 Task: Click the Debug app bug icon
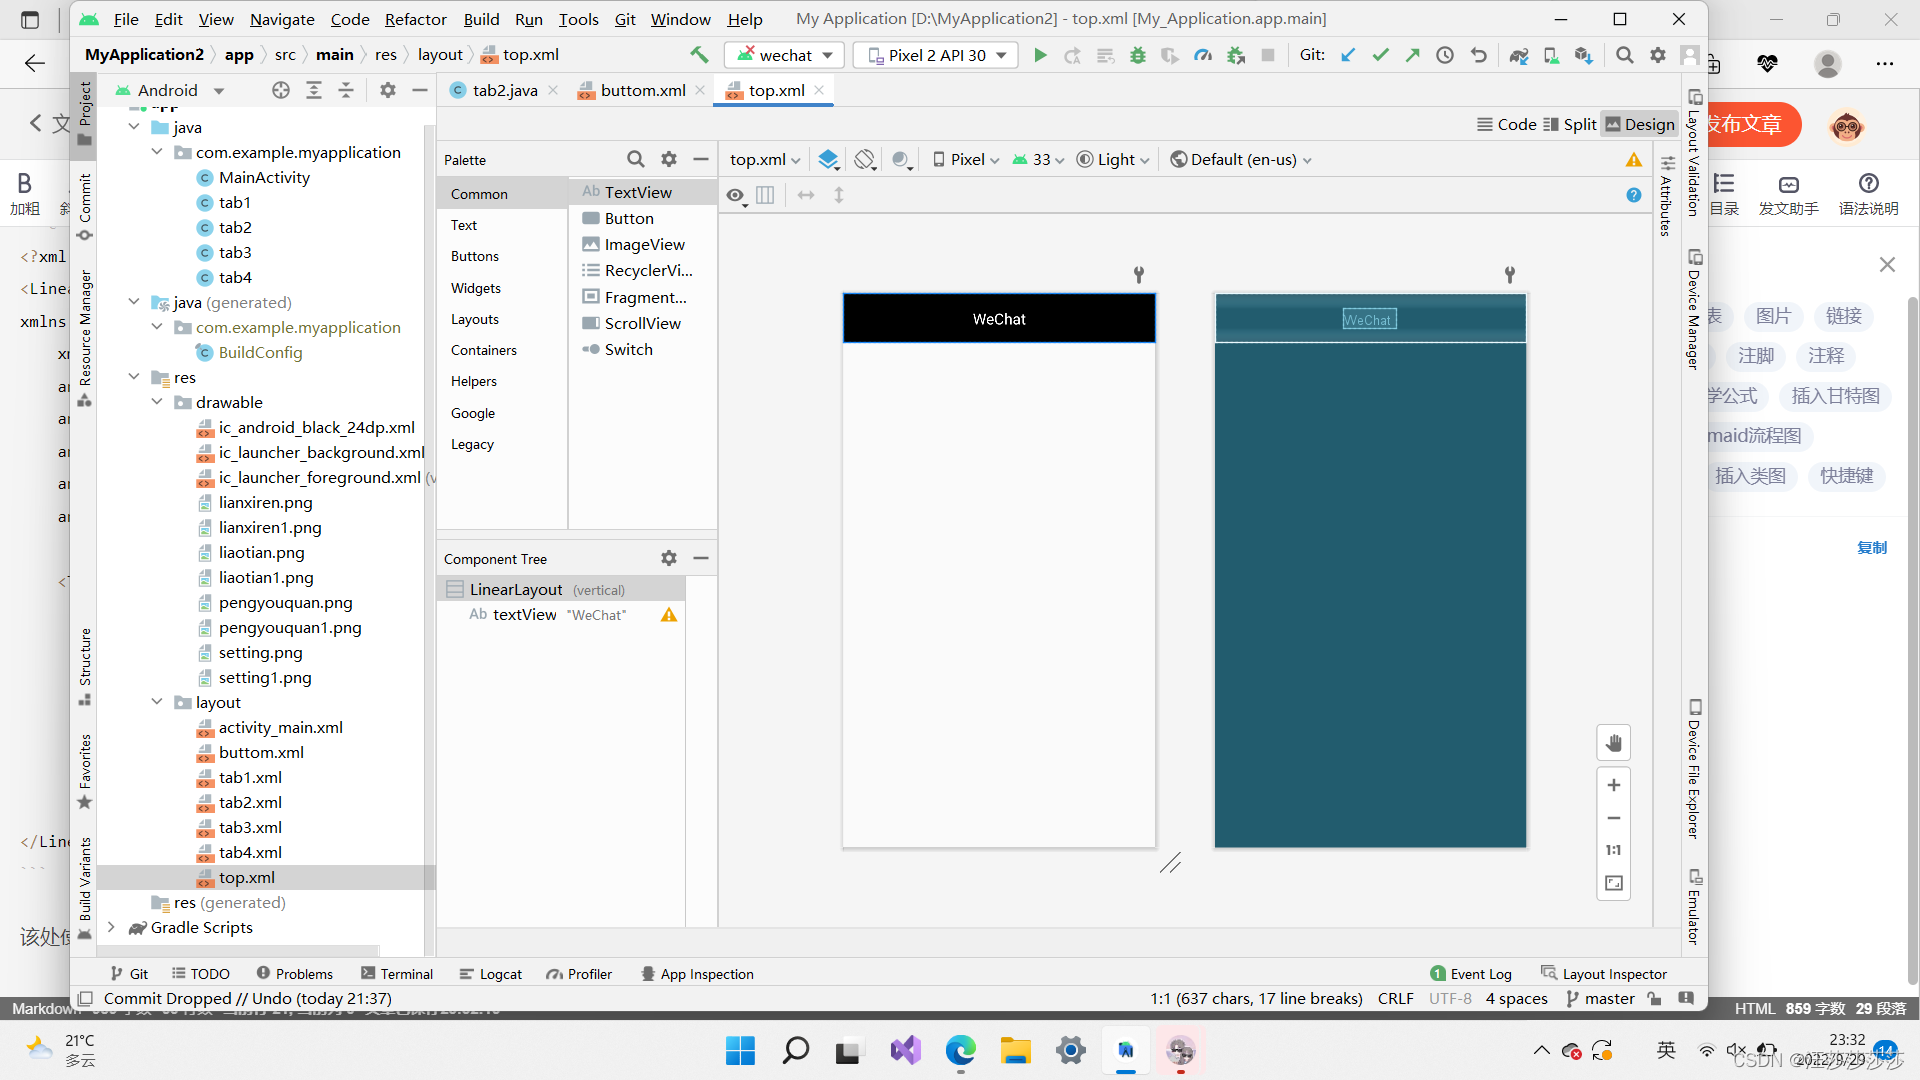pos(1138,56)
